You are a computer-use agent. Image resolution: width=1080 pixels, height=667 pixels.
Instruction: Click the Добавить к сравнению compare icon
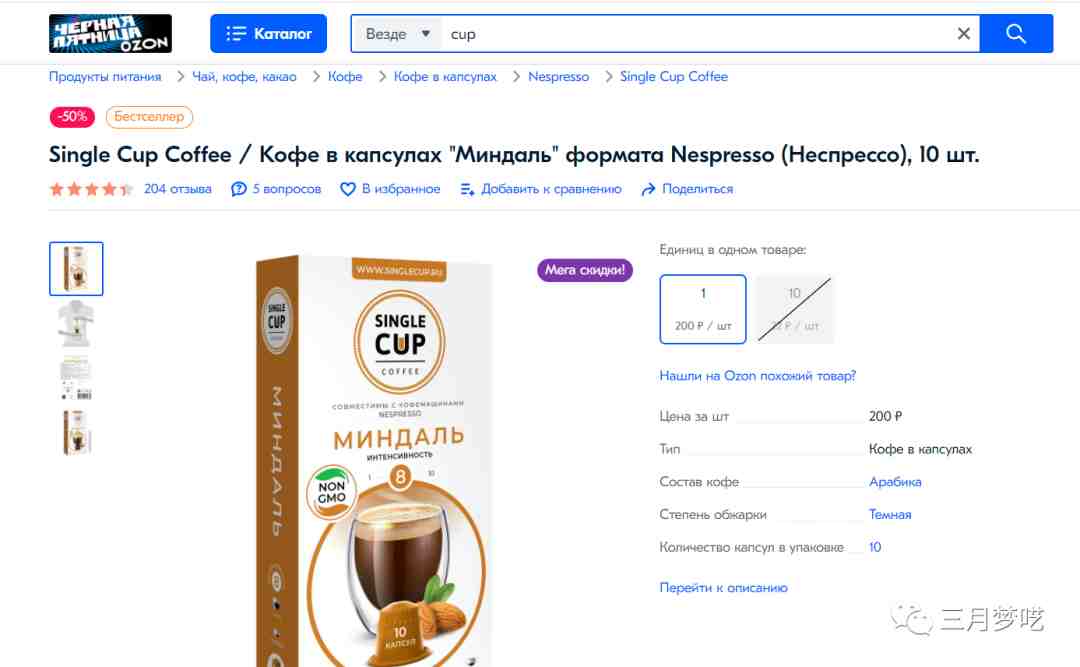pos(467,189)
